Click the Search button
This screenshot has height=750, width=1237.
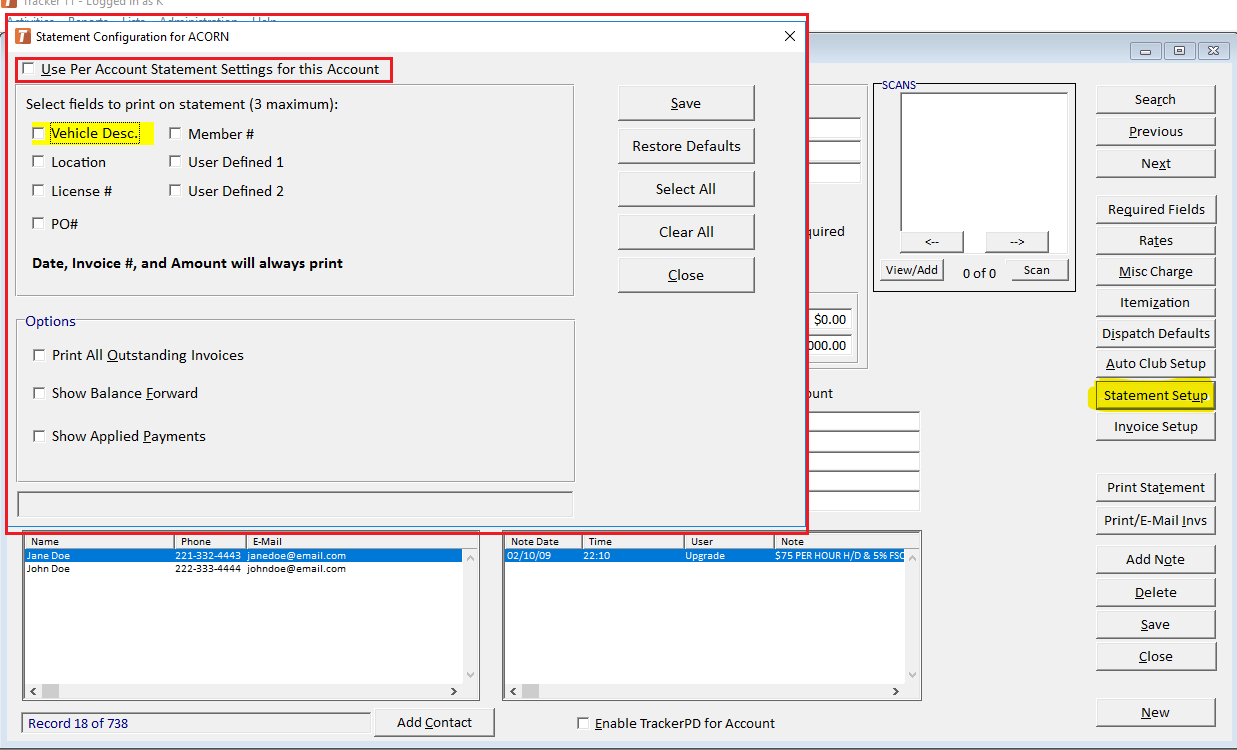tap(1155, 99)
